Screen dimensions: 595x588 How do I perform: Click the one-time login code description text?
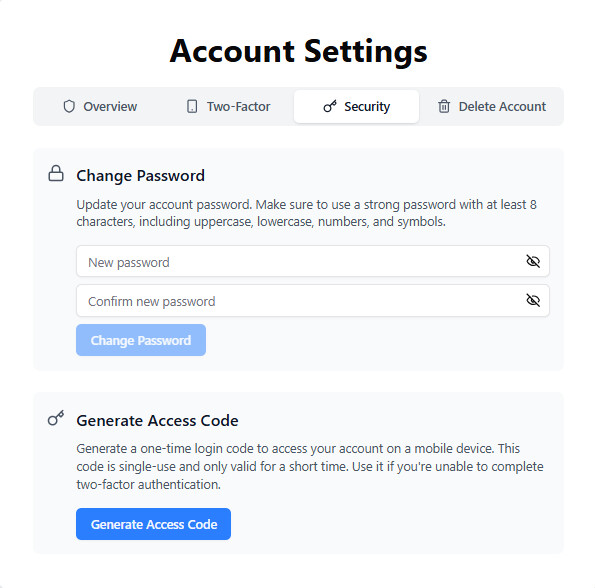tap(310, 467)
